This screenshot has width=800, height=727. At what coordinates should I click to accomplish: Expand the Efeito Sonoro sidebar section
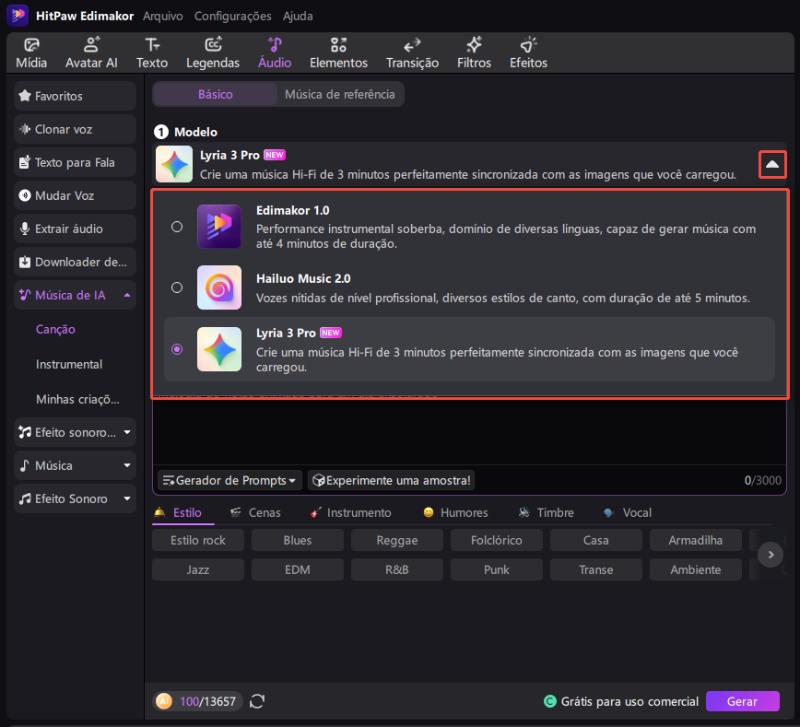pyautogui.click(x=127, y=498)
